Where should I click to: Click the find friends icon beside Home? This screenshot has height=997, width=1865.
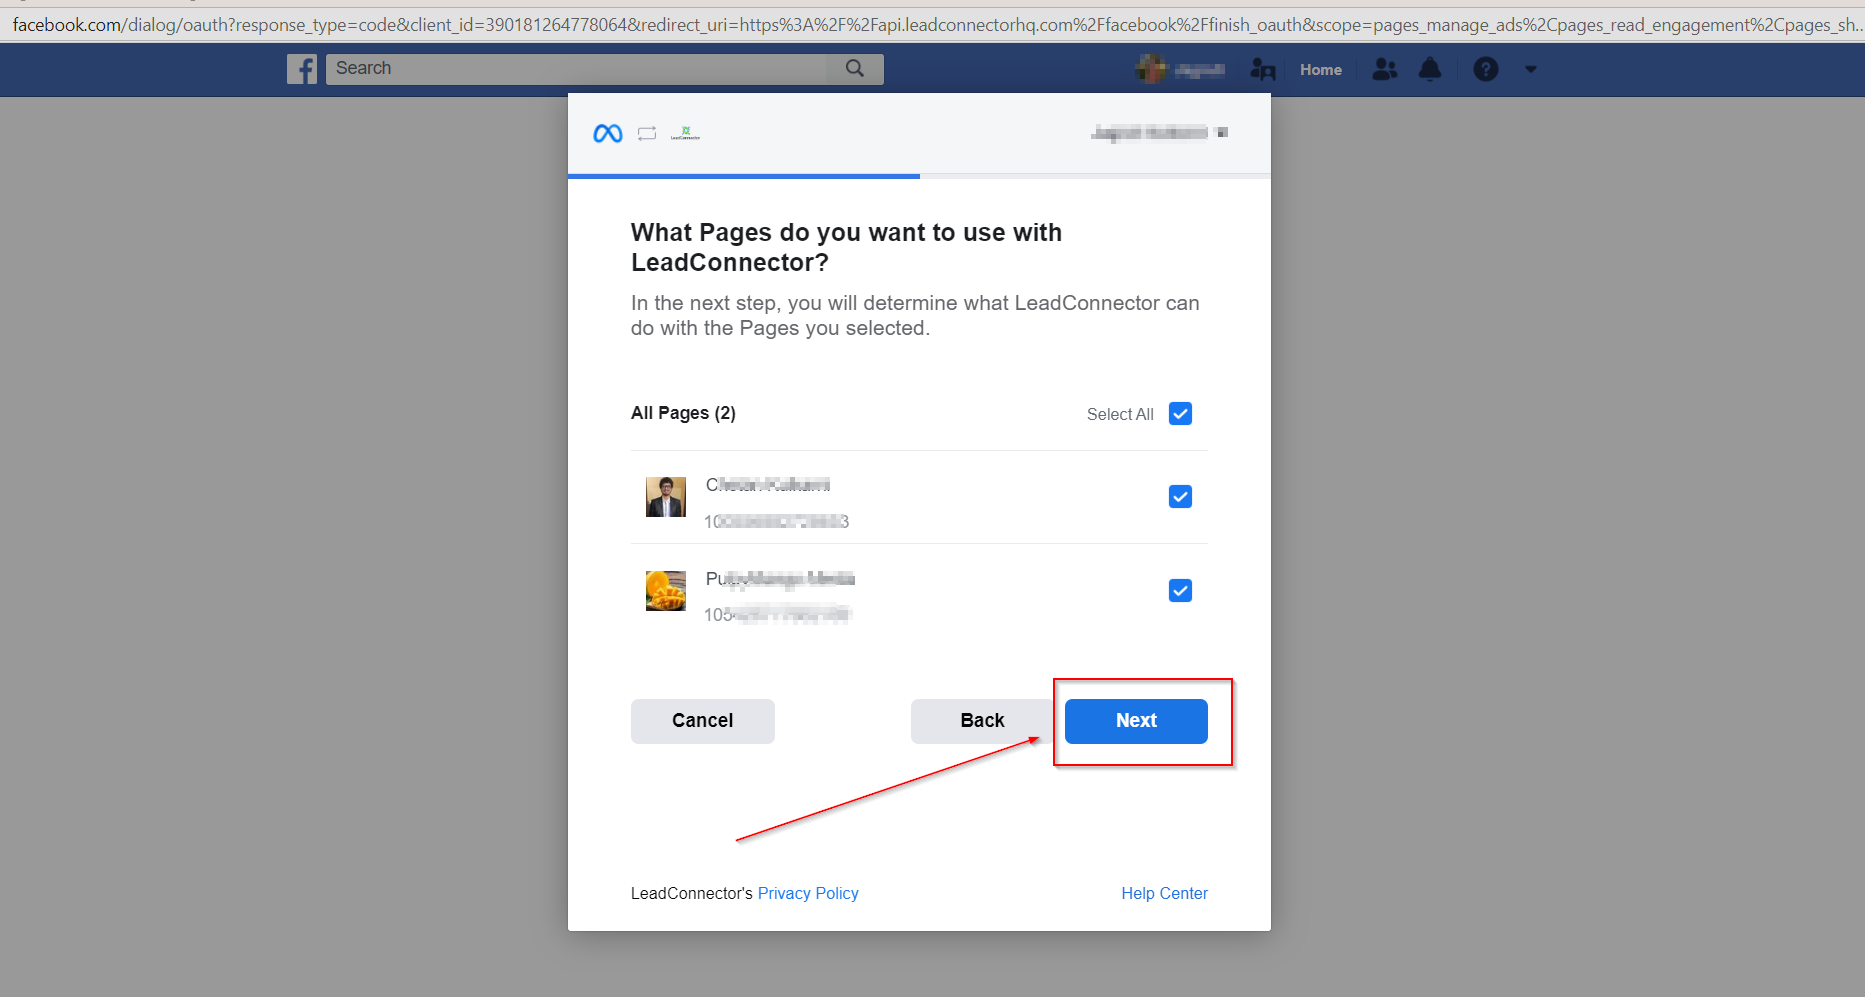pyautogui.click(x=1263, y=69)
